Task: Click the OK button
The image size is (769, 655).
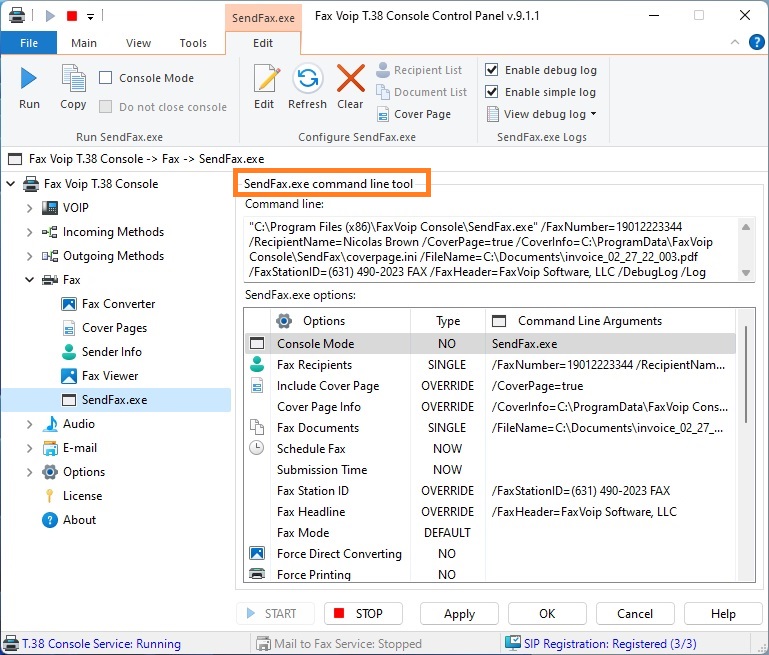Action: click(547, 614)
